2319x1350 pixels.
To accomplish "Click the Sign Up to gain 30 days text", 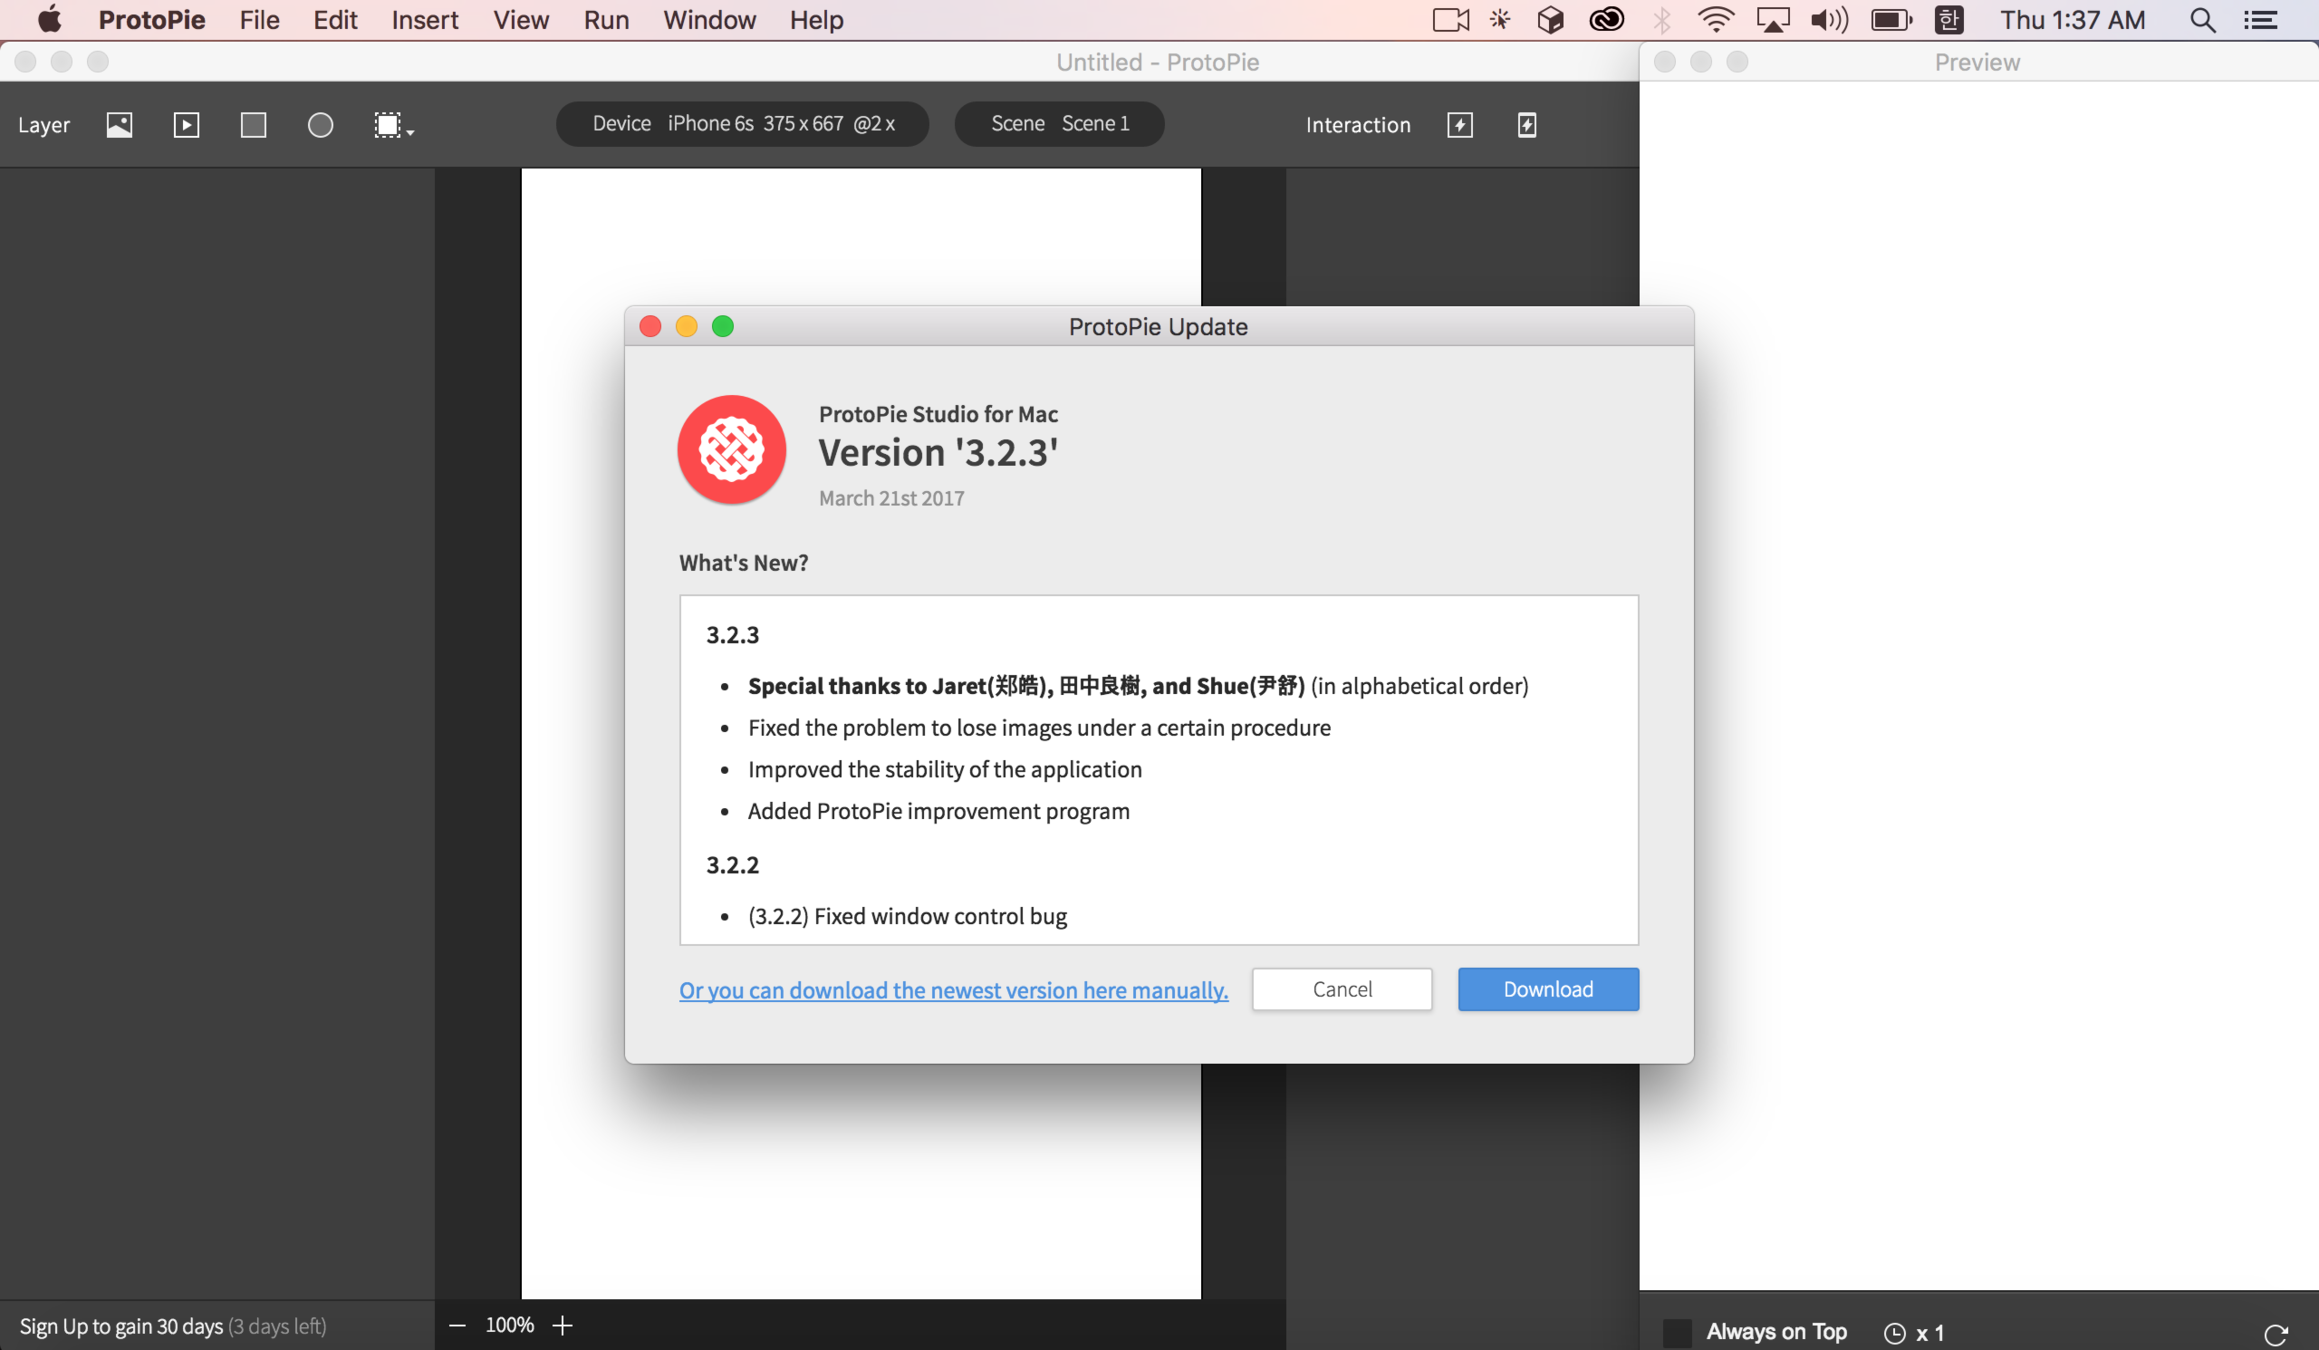I will [121, 1326].
